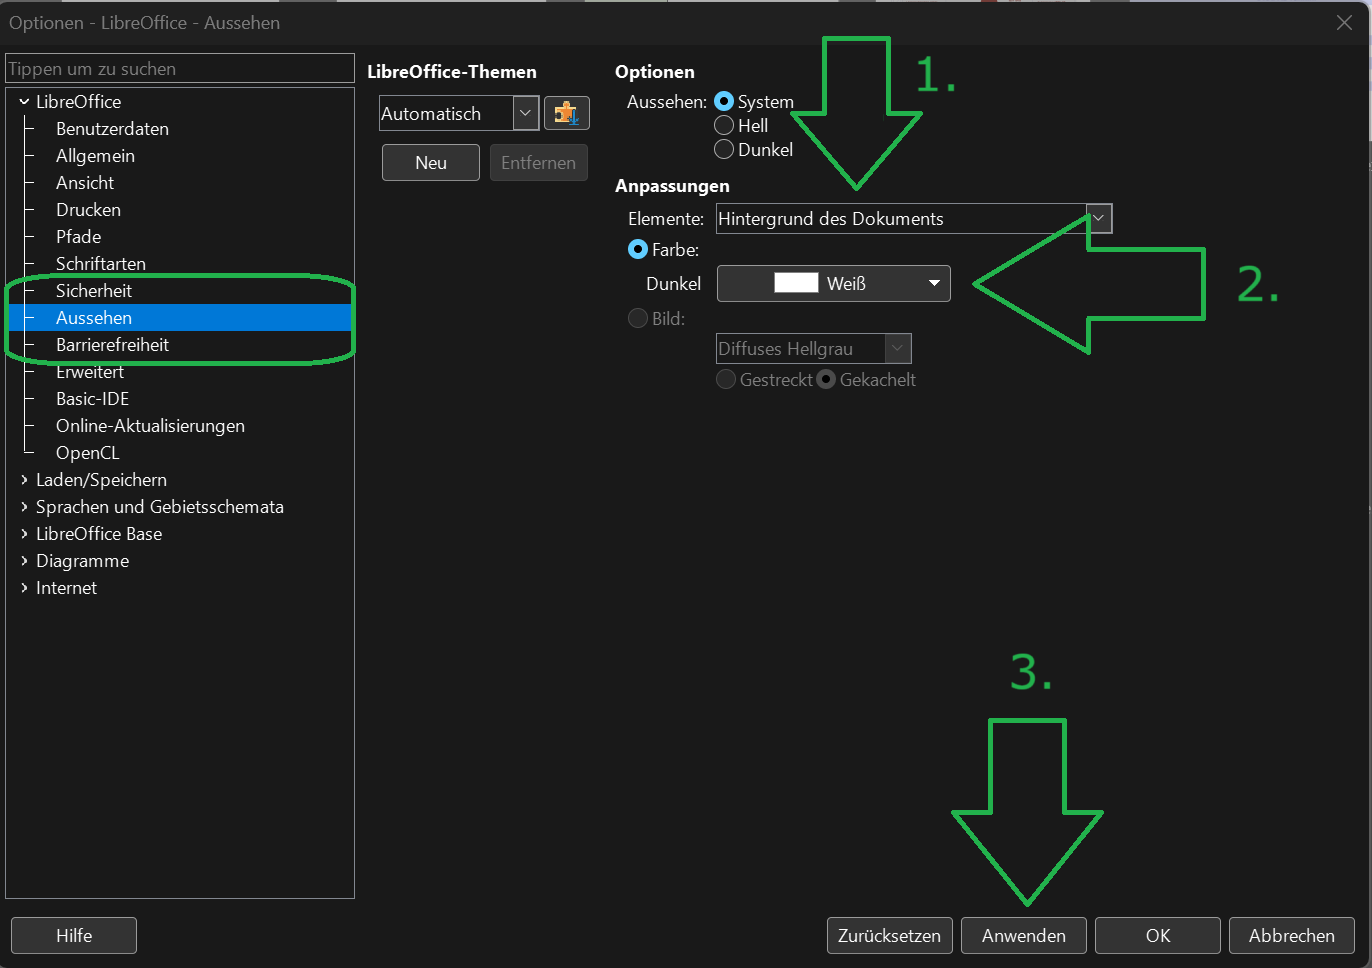The width and height of the screenshot is (1372, 968).
Task: Open the Ansicht options page
Action: pyautogui.click(x=85, y=183)
